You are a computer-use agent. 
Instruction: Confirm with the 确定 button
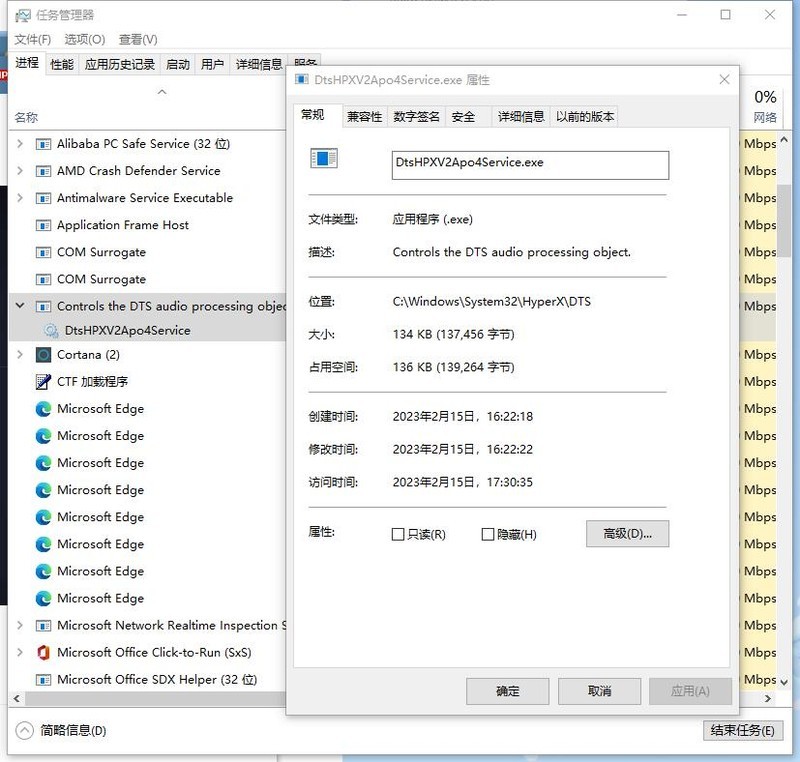pos(507,691)
